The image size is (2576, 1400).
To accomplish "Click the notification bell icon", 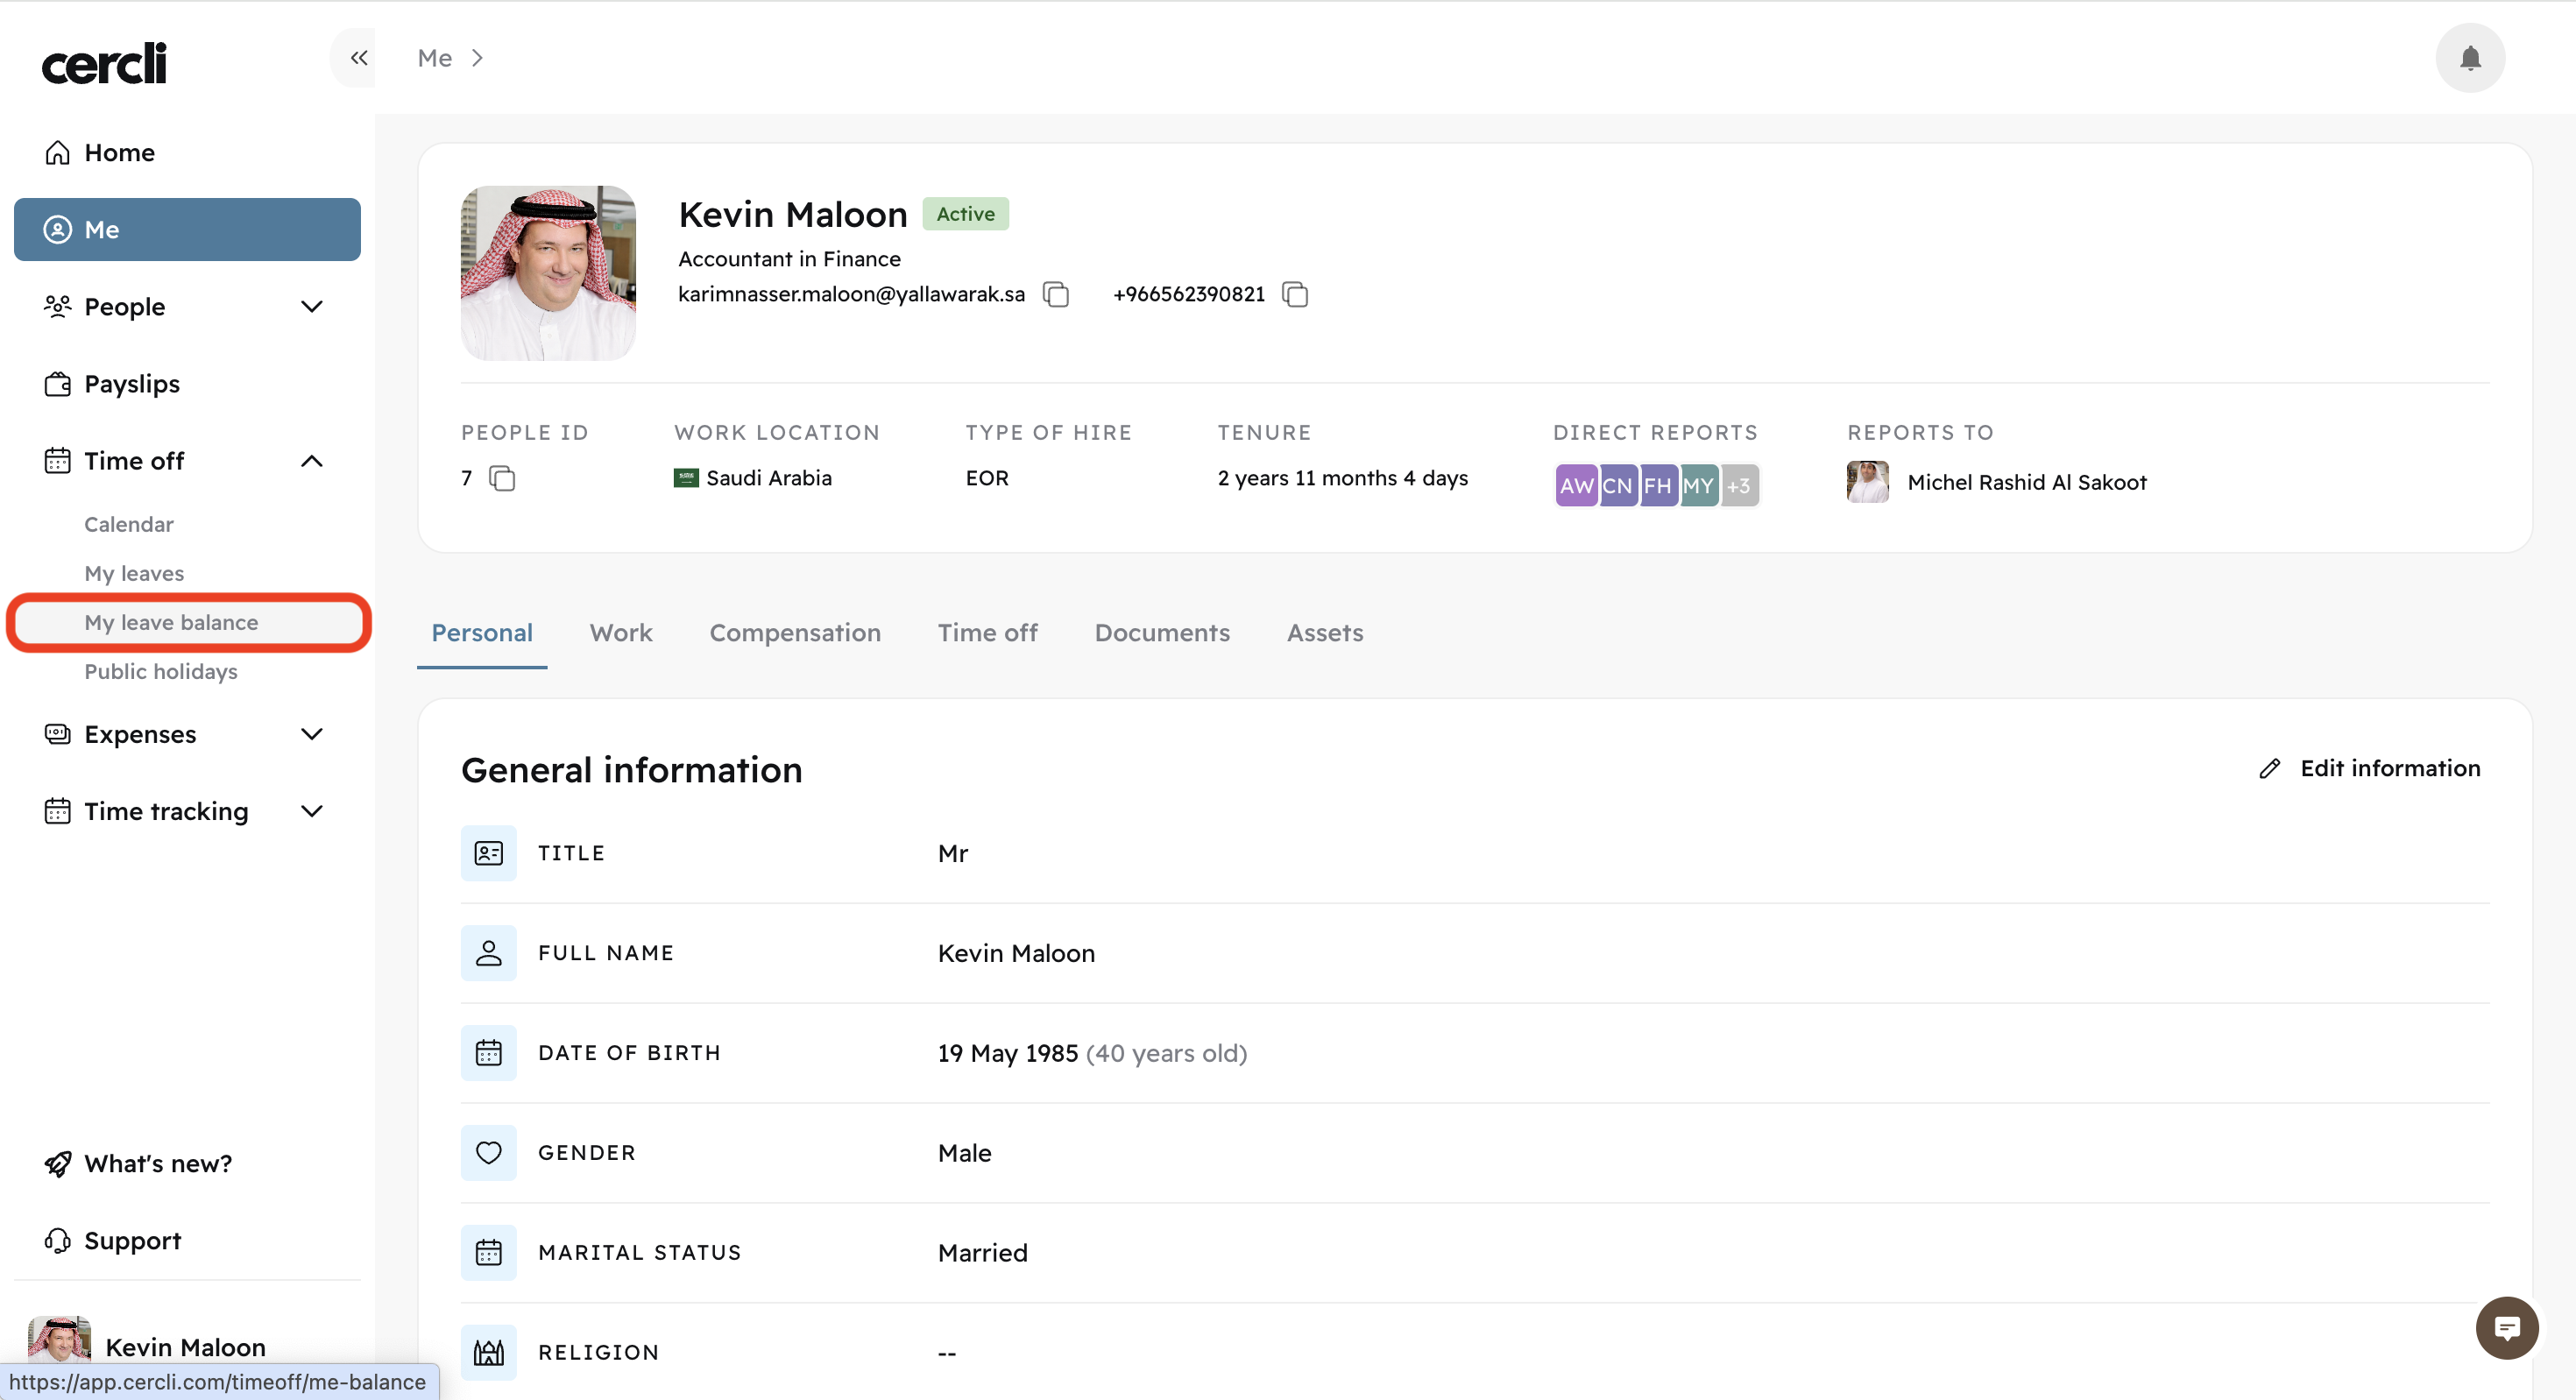I will coord(2469,58).
